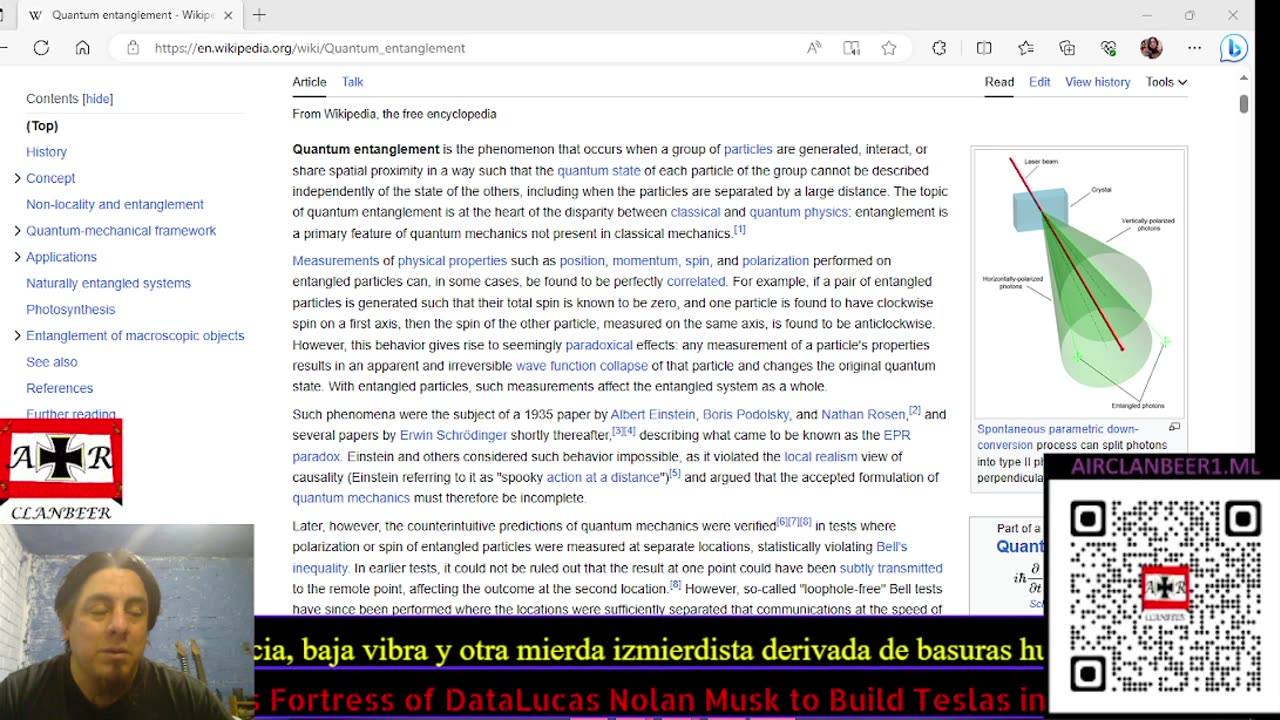Open Settings and more menu

[x=1194, y=48]
